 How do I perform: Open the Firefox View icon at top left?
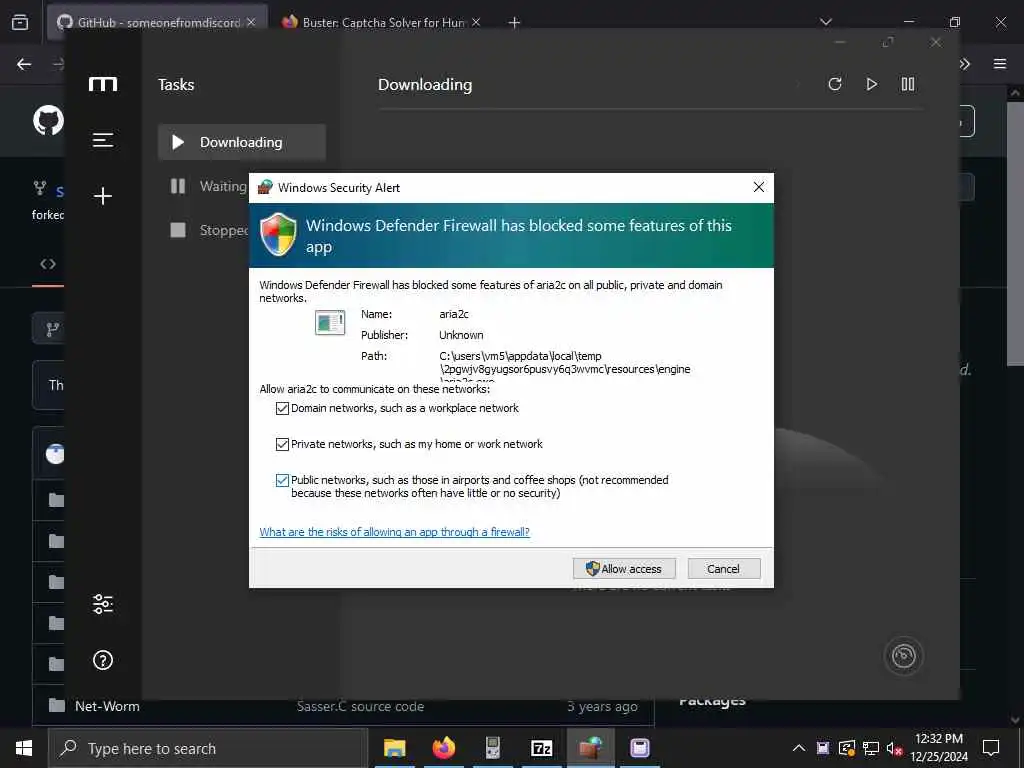(x=20, y=22)
